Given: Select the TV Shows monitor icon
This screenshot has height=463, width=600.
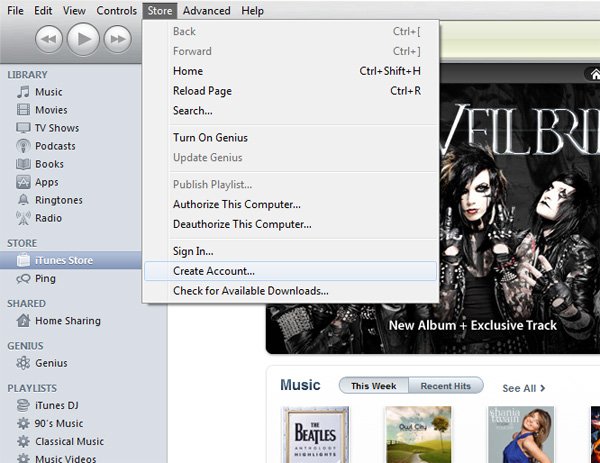Looking at the screenshot, I should 23,128.
